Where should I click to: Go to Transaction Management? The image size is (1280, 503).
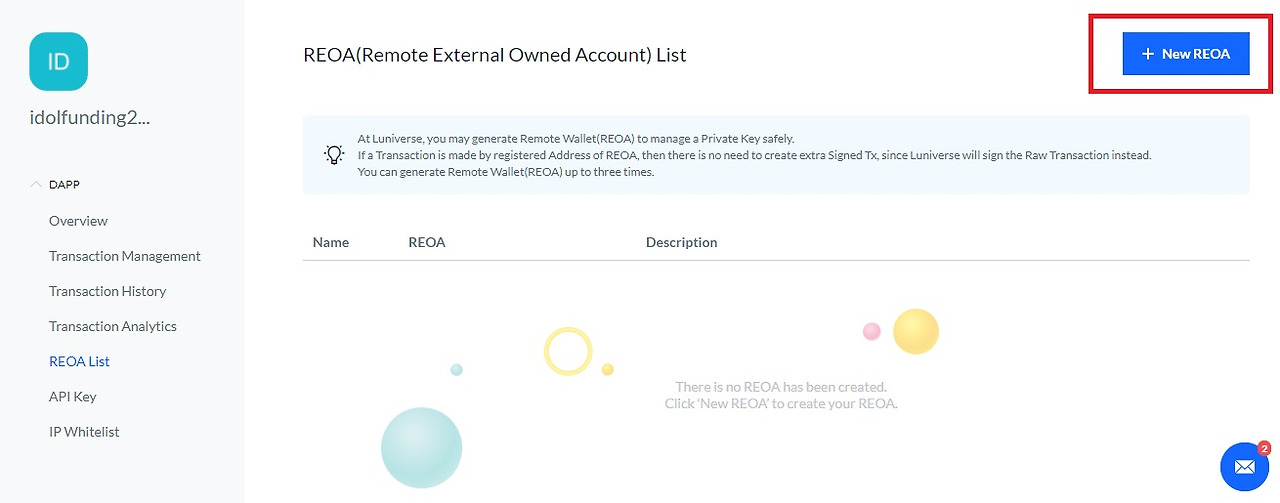click(x=125, y=256)
